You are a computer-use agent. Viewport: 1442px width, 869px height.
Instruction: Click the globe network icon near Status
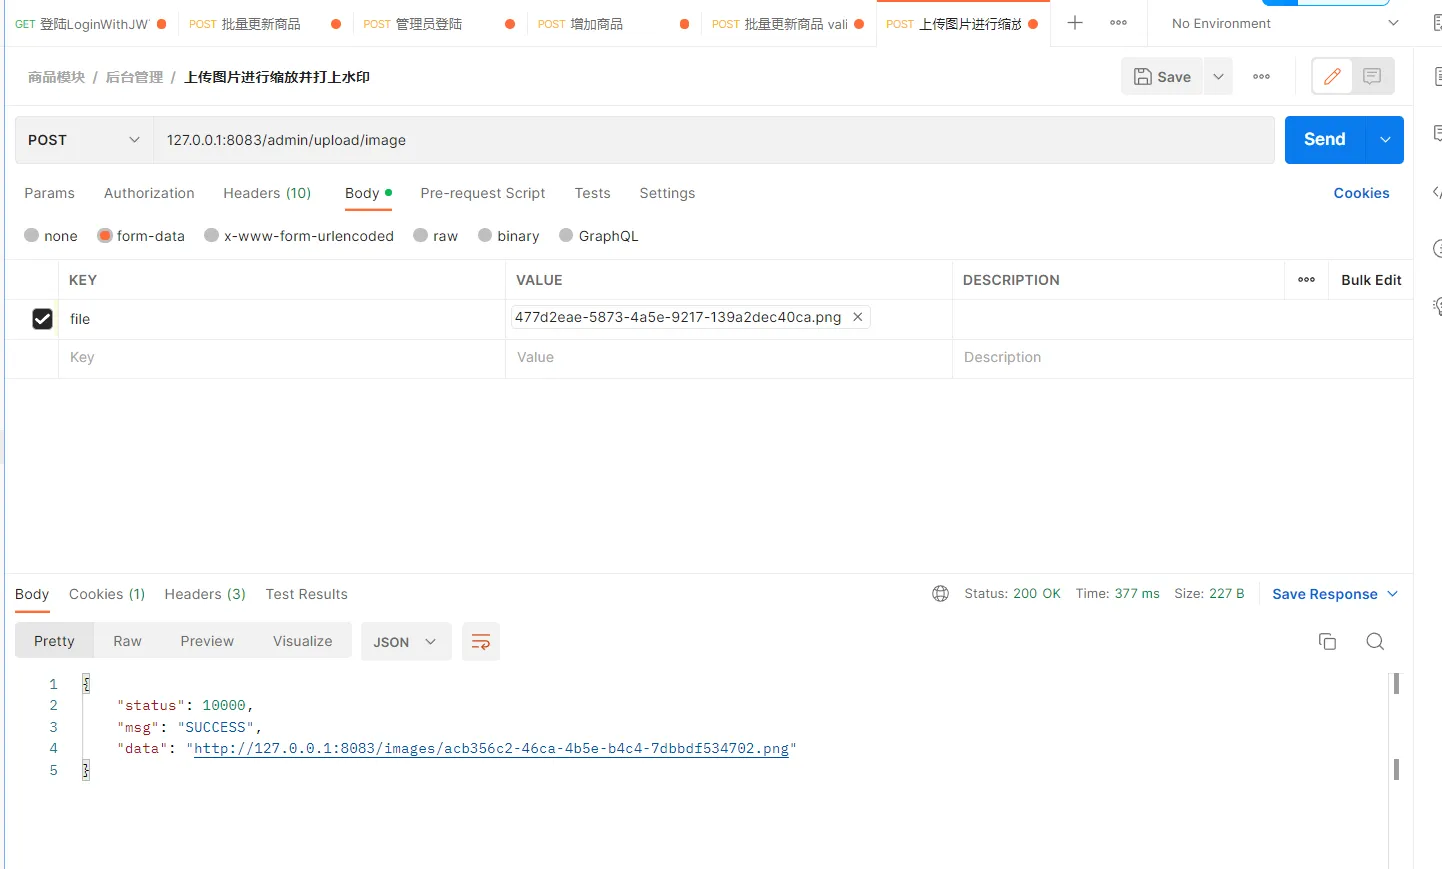[940, 594]
